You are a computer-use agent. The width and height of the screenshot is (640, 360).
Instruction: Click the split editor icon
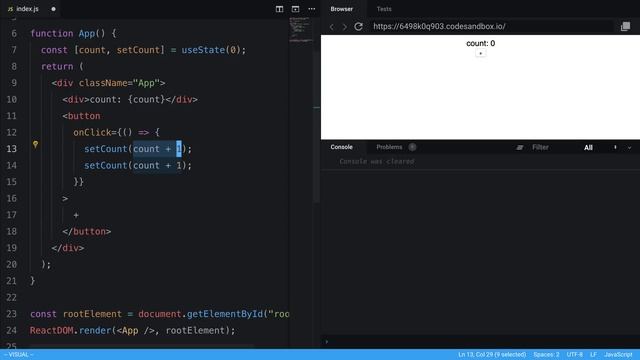click(x=279, y=9)
